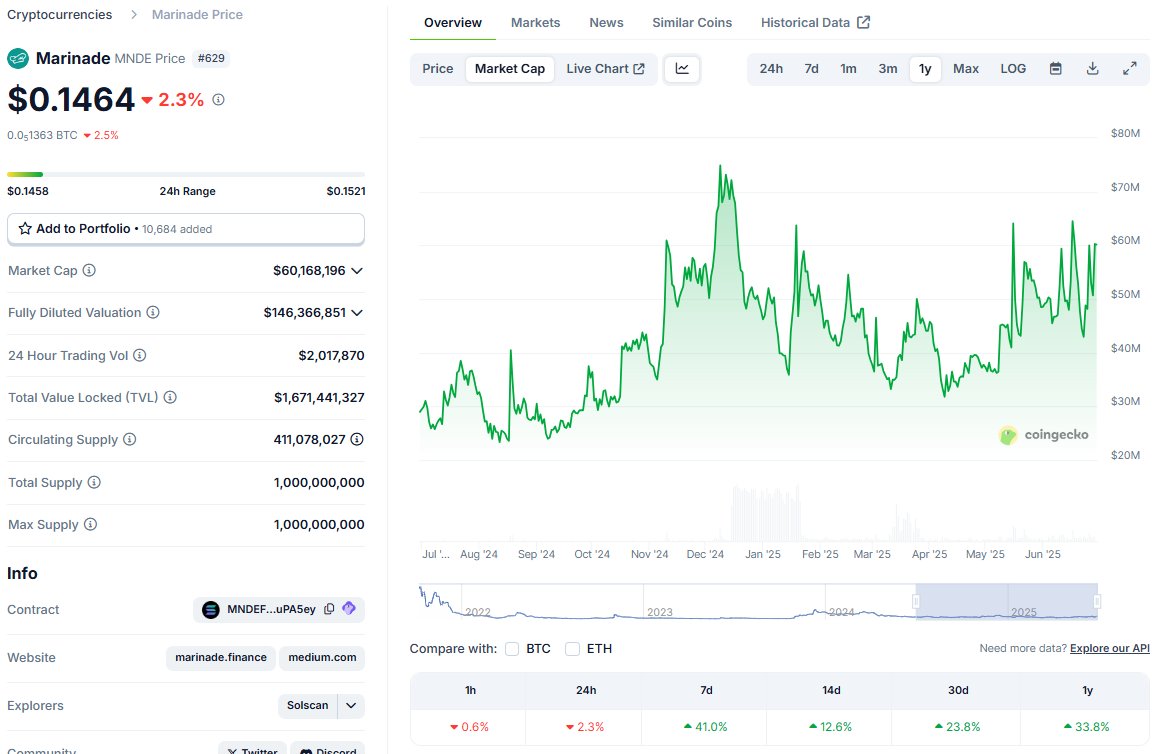The image size is (1159, 754).
Task: Click right handle of chart range selector
Action: coord(1097,601)
